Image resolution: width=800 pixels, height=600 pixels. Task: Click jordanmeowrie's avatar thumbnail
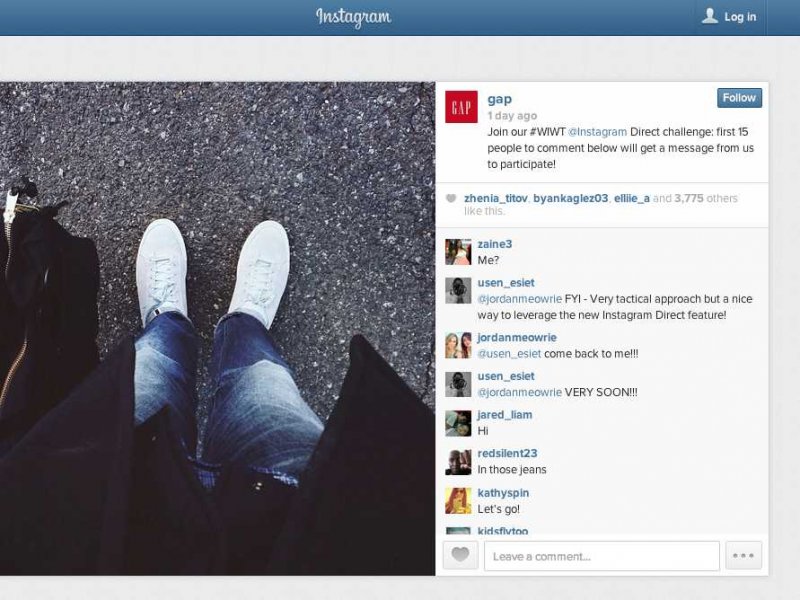tap(458, 345)
